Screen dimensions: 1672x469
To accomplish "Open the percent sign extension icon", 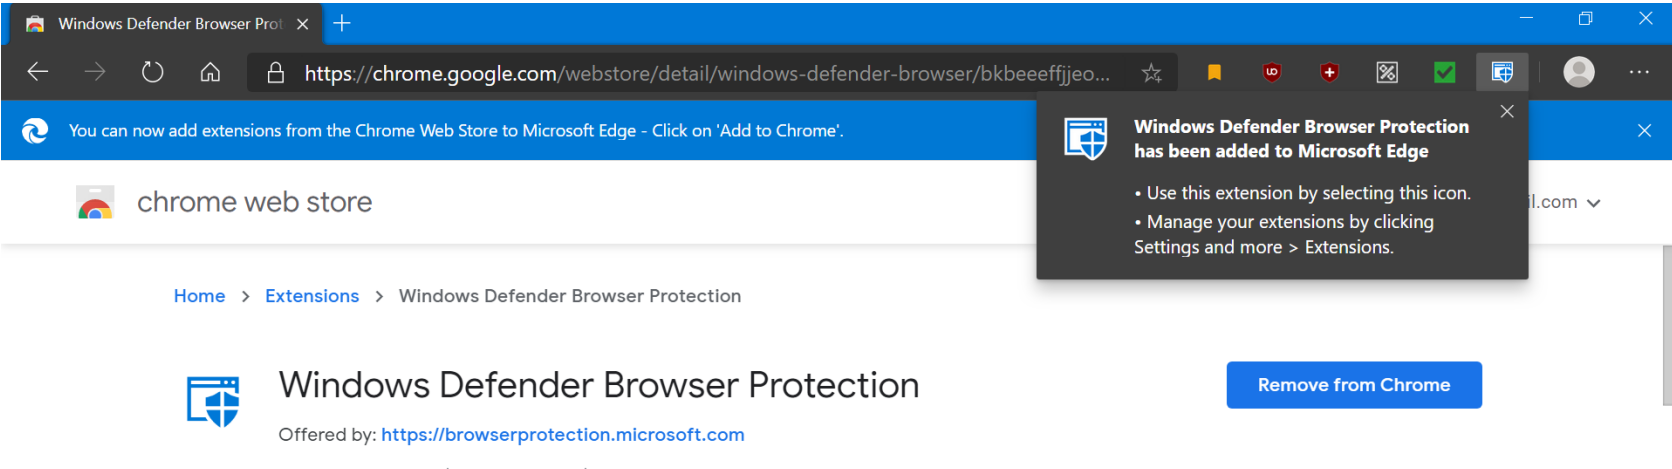I will (x=1387, y=72).
